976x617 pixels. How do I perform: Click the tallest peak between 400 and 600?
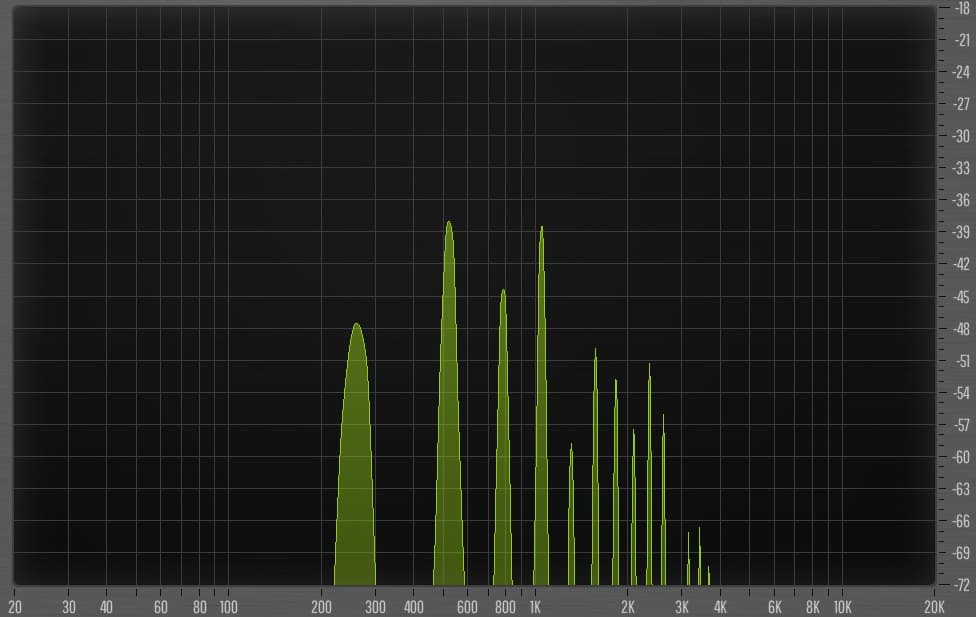click(x=449, y=403)
